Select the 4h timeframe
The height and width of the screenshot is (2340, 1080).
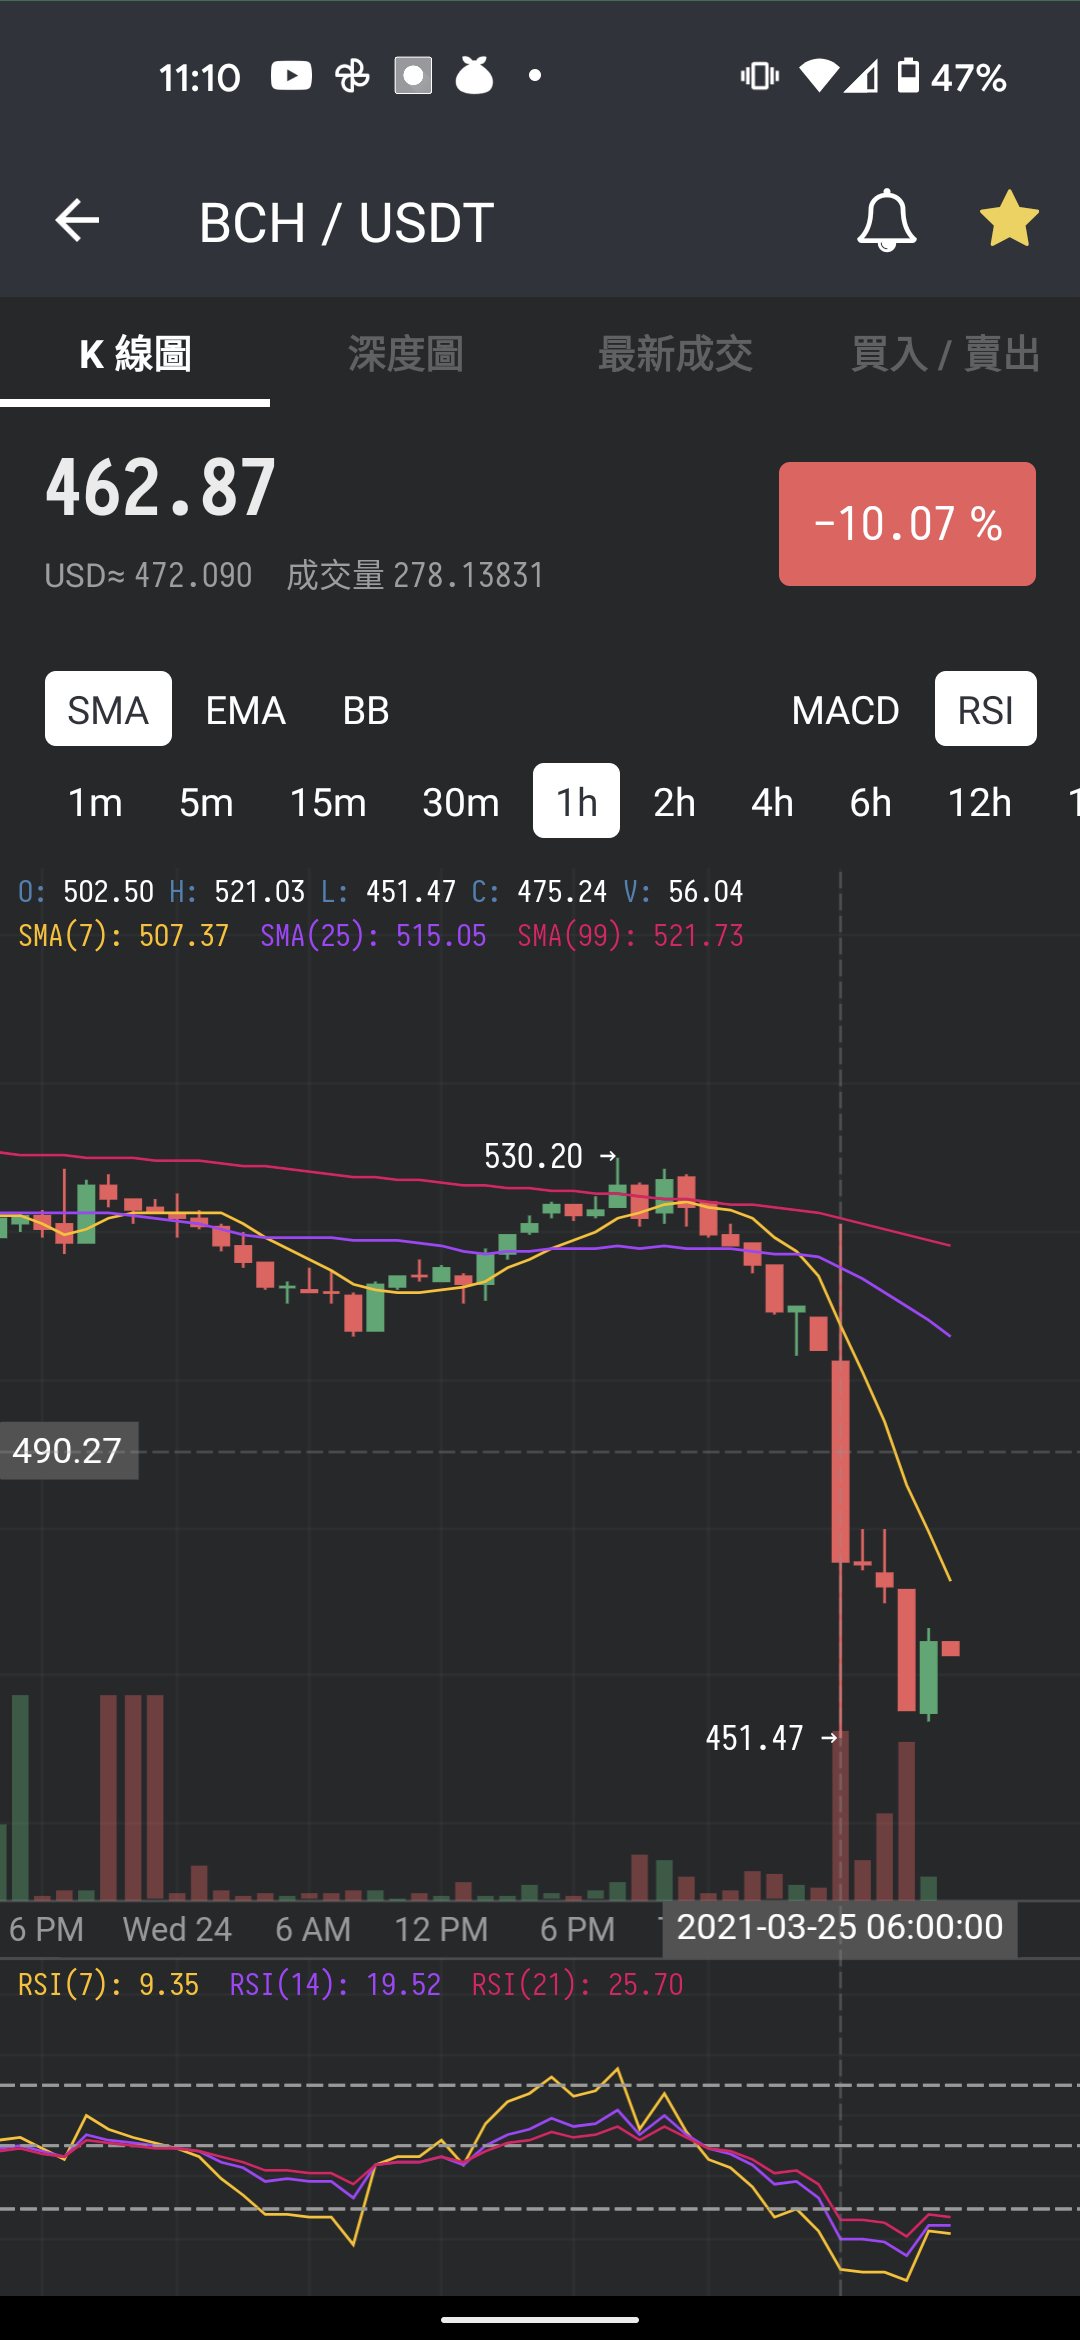tap(772, 801)
